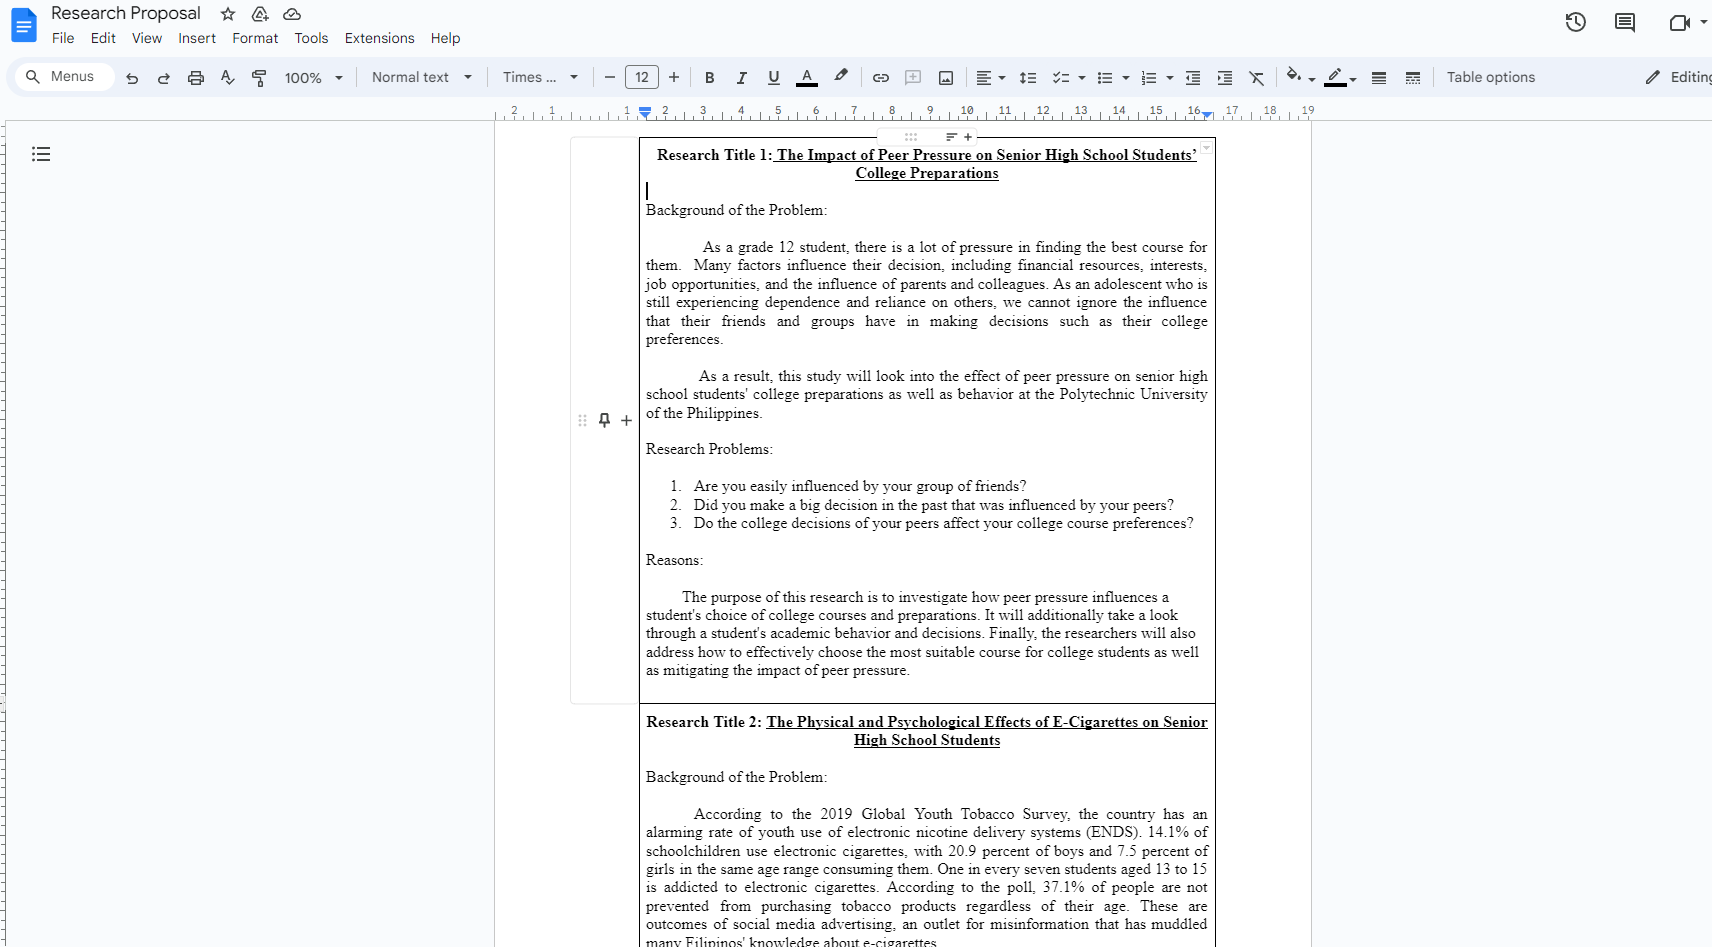Open the comments panel icon

point(1624,21)
